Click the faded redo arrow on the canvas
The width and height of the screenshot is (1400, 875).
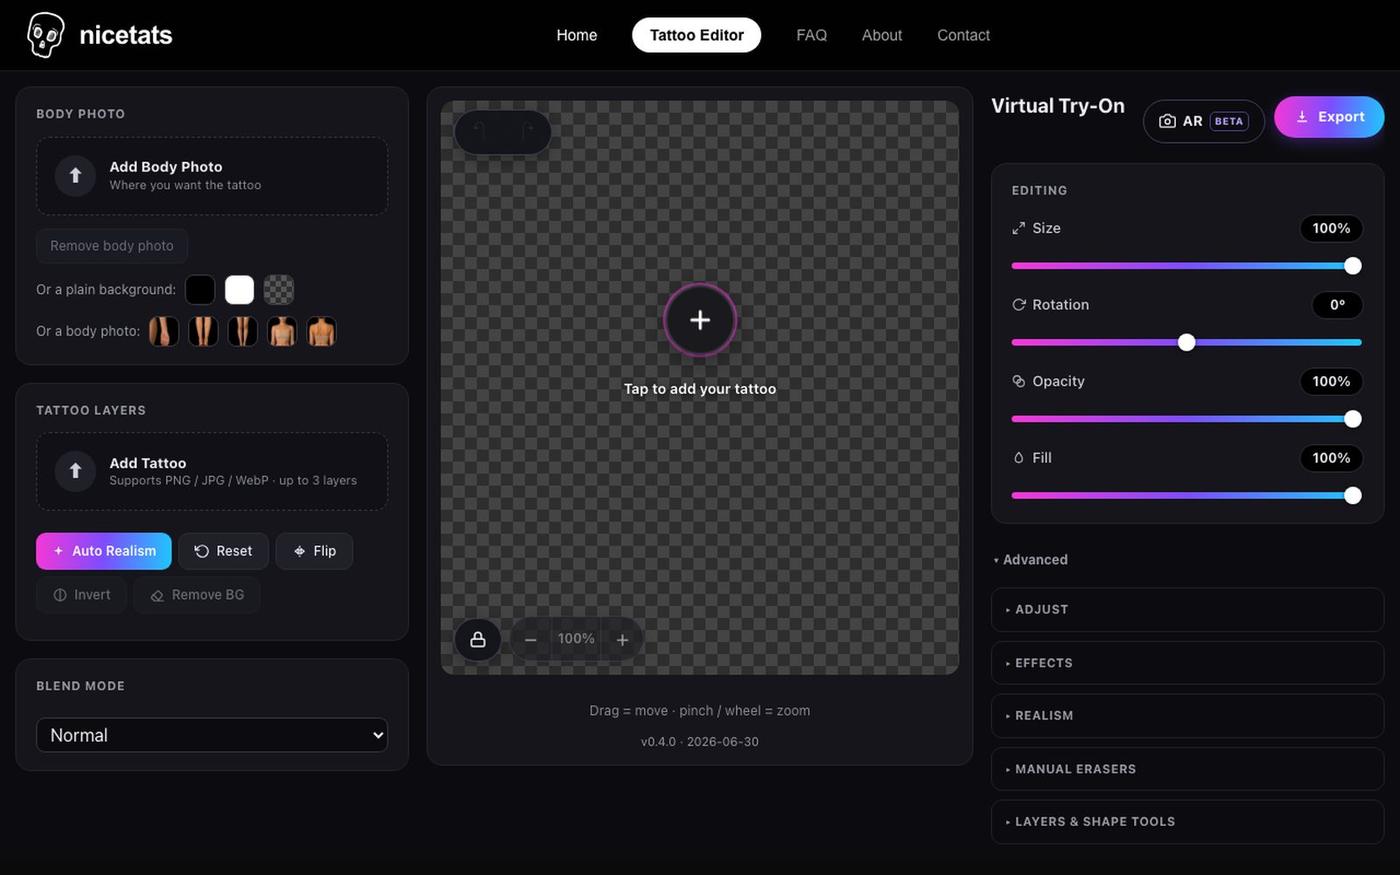pos(526,132)
